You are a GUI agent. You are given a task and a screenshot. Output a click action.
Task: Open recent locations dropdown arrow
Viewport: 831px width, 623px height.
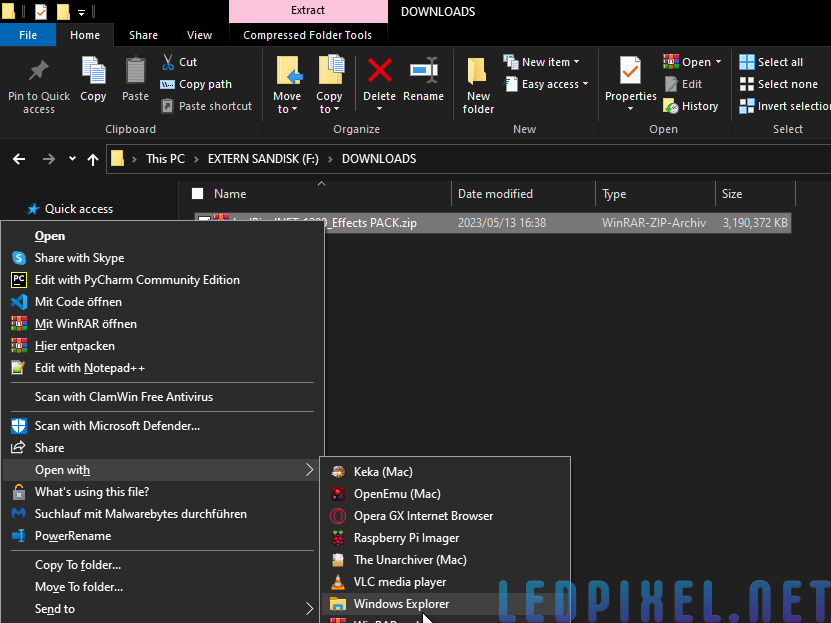coord(72,159)
